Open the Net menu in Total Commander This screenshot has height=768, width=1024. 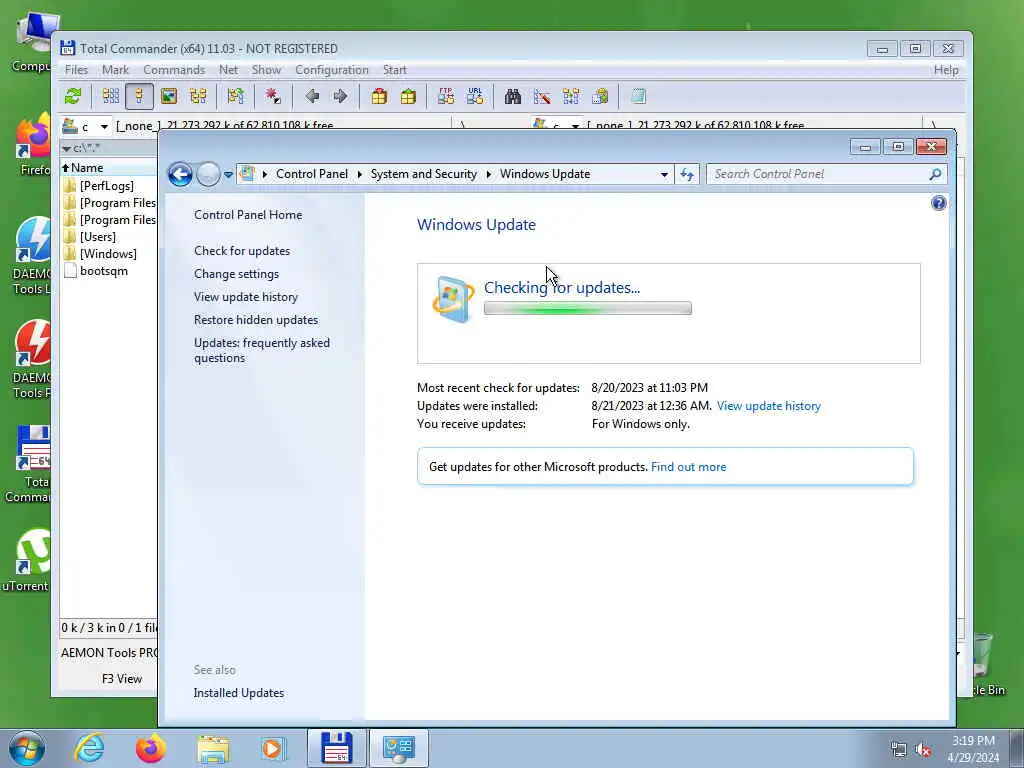tap(229, 70)
